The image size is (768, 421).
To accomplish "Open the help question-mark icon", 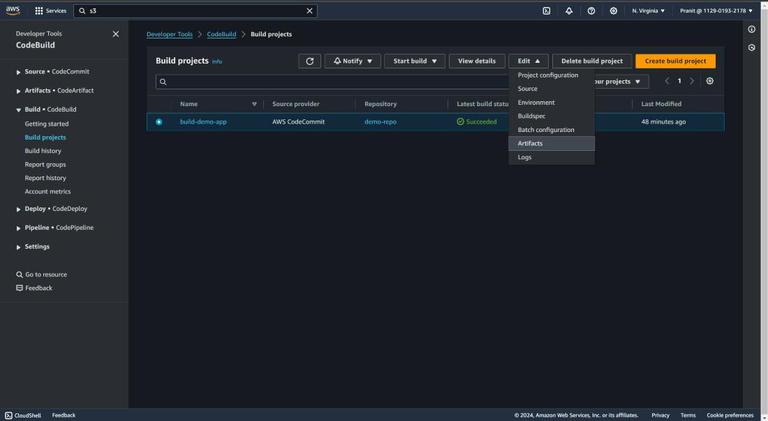I will coord(591,11).
